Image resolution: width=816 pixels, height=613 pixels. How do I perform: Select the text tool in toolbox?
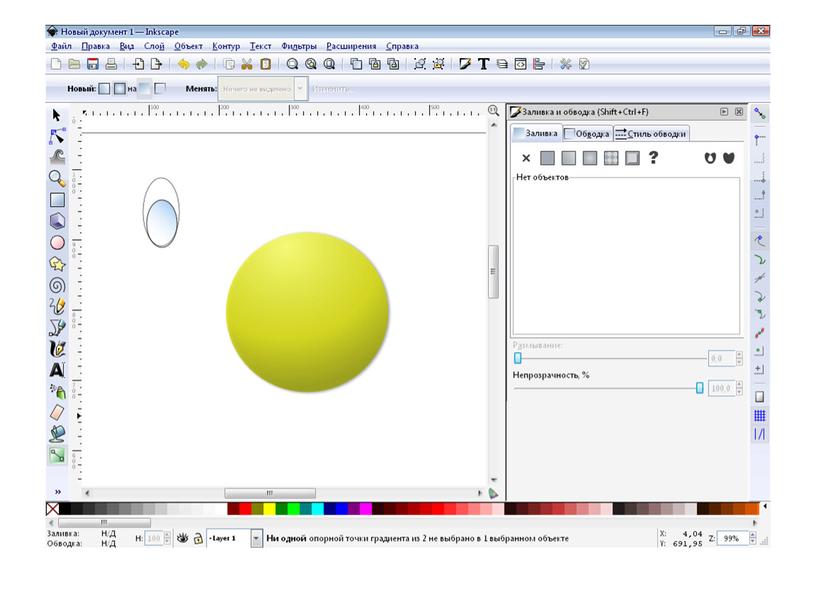point(57,370)
